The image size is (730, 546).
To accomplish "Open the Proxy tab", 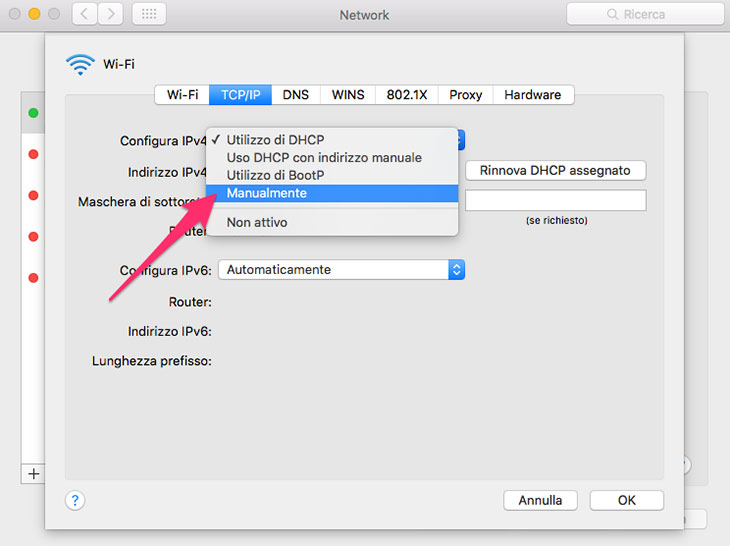I will click(x=466, y=95).
